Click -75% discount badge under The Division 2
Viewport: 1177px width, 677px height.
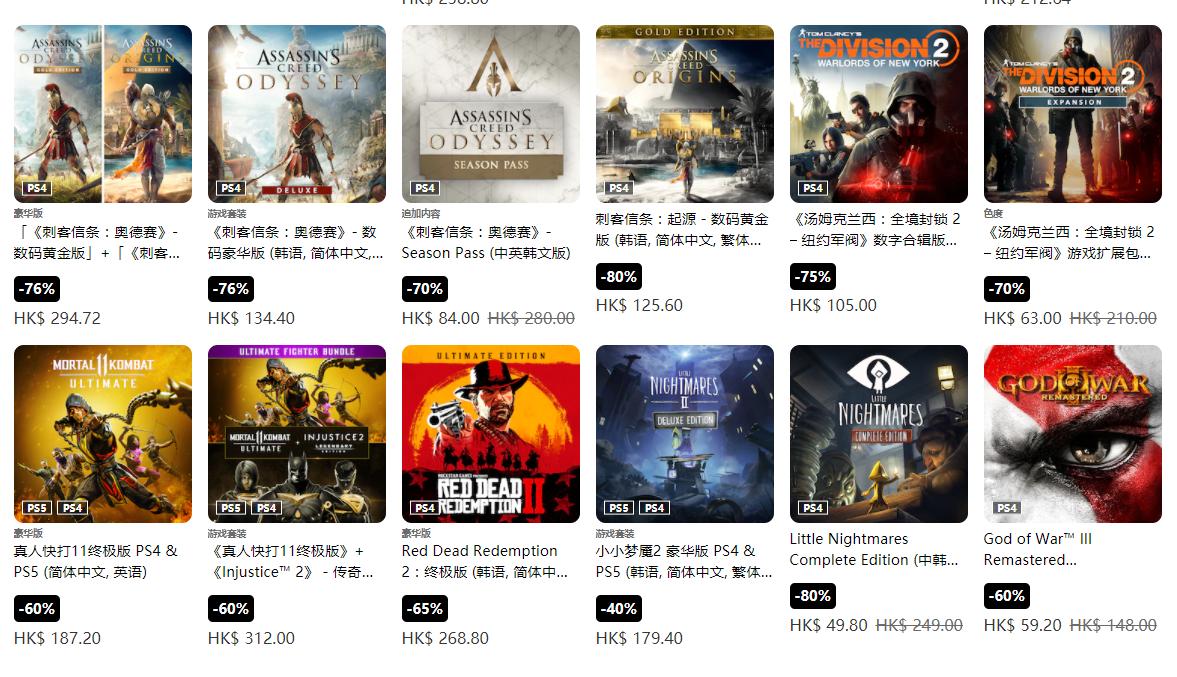coord(813,276)
